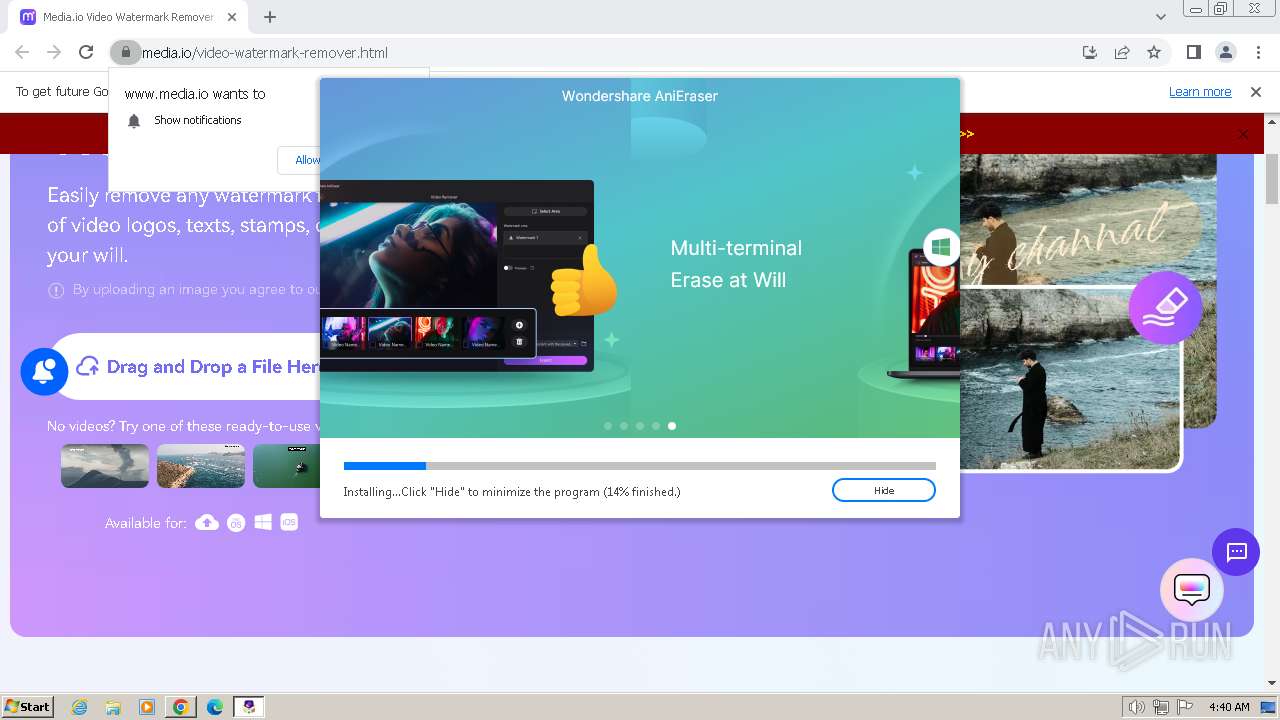Image resolution: width=1280 pixels, height=720 pixels.
Task: Click the installer progress bar
Action: point(639,466)
